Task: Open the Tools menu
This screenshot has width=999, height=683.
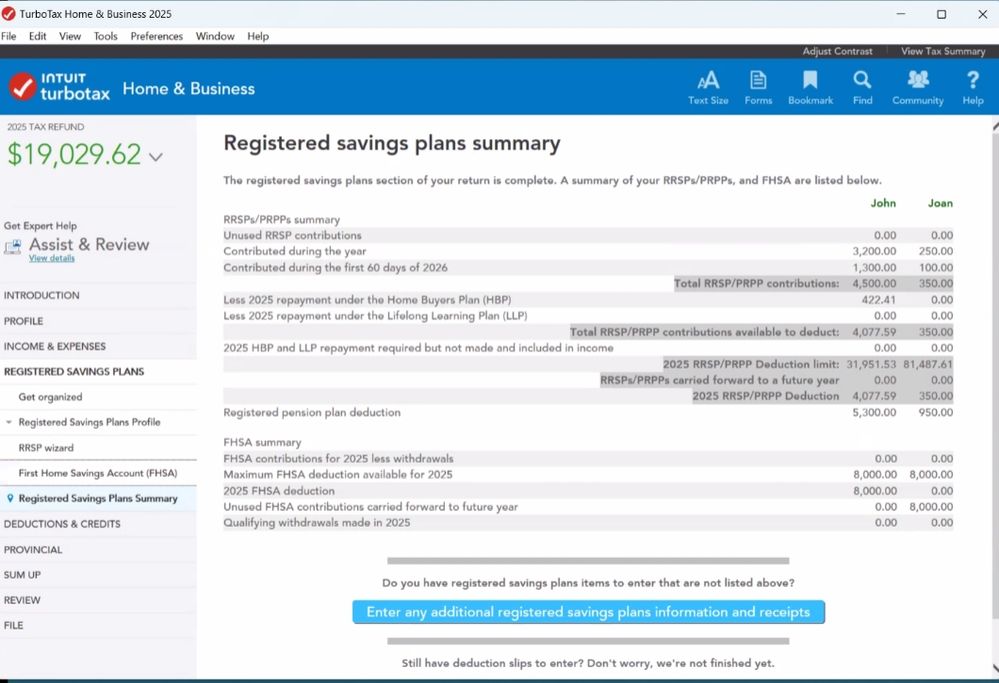Action: click(105, 36)
